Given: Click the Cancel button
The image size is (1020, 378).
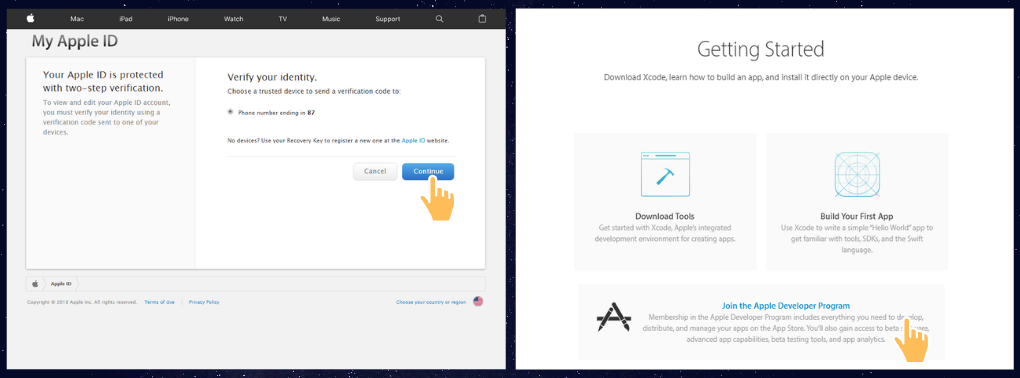Looking at the screenshot, I should pos(375,171).
